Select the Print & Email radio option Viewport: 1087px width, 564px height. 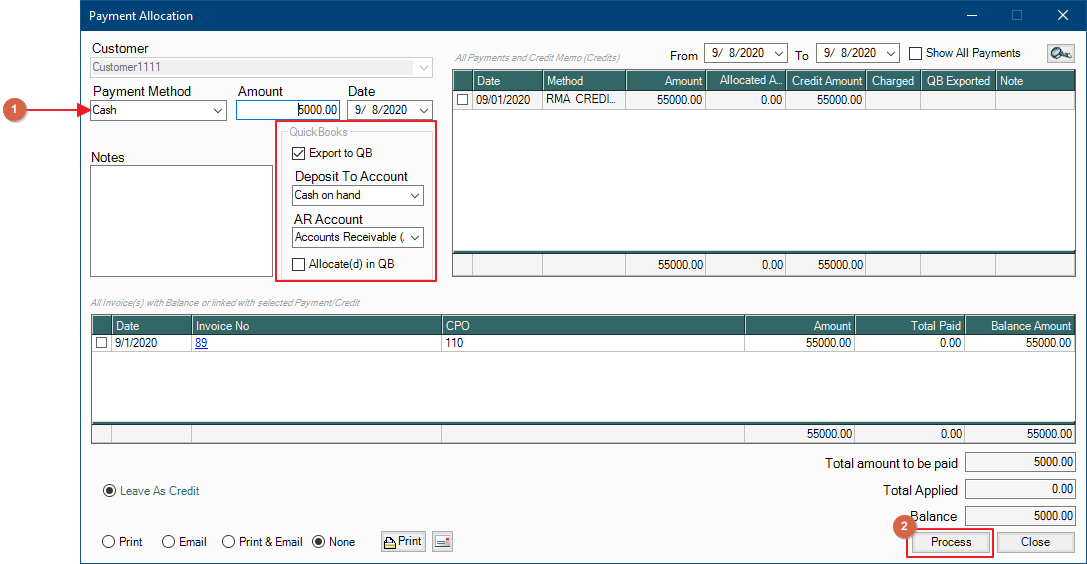tap(229, 542)
